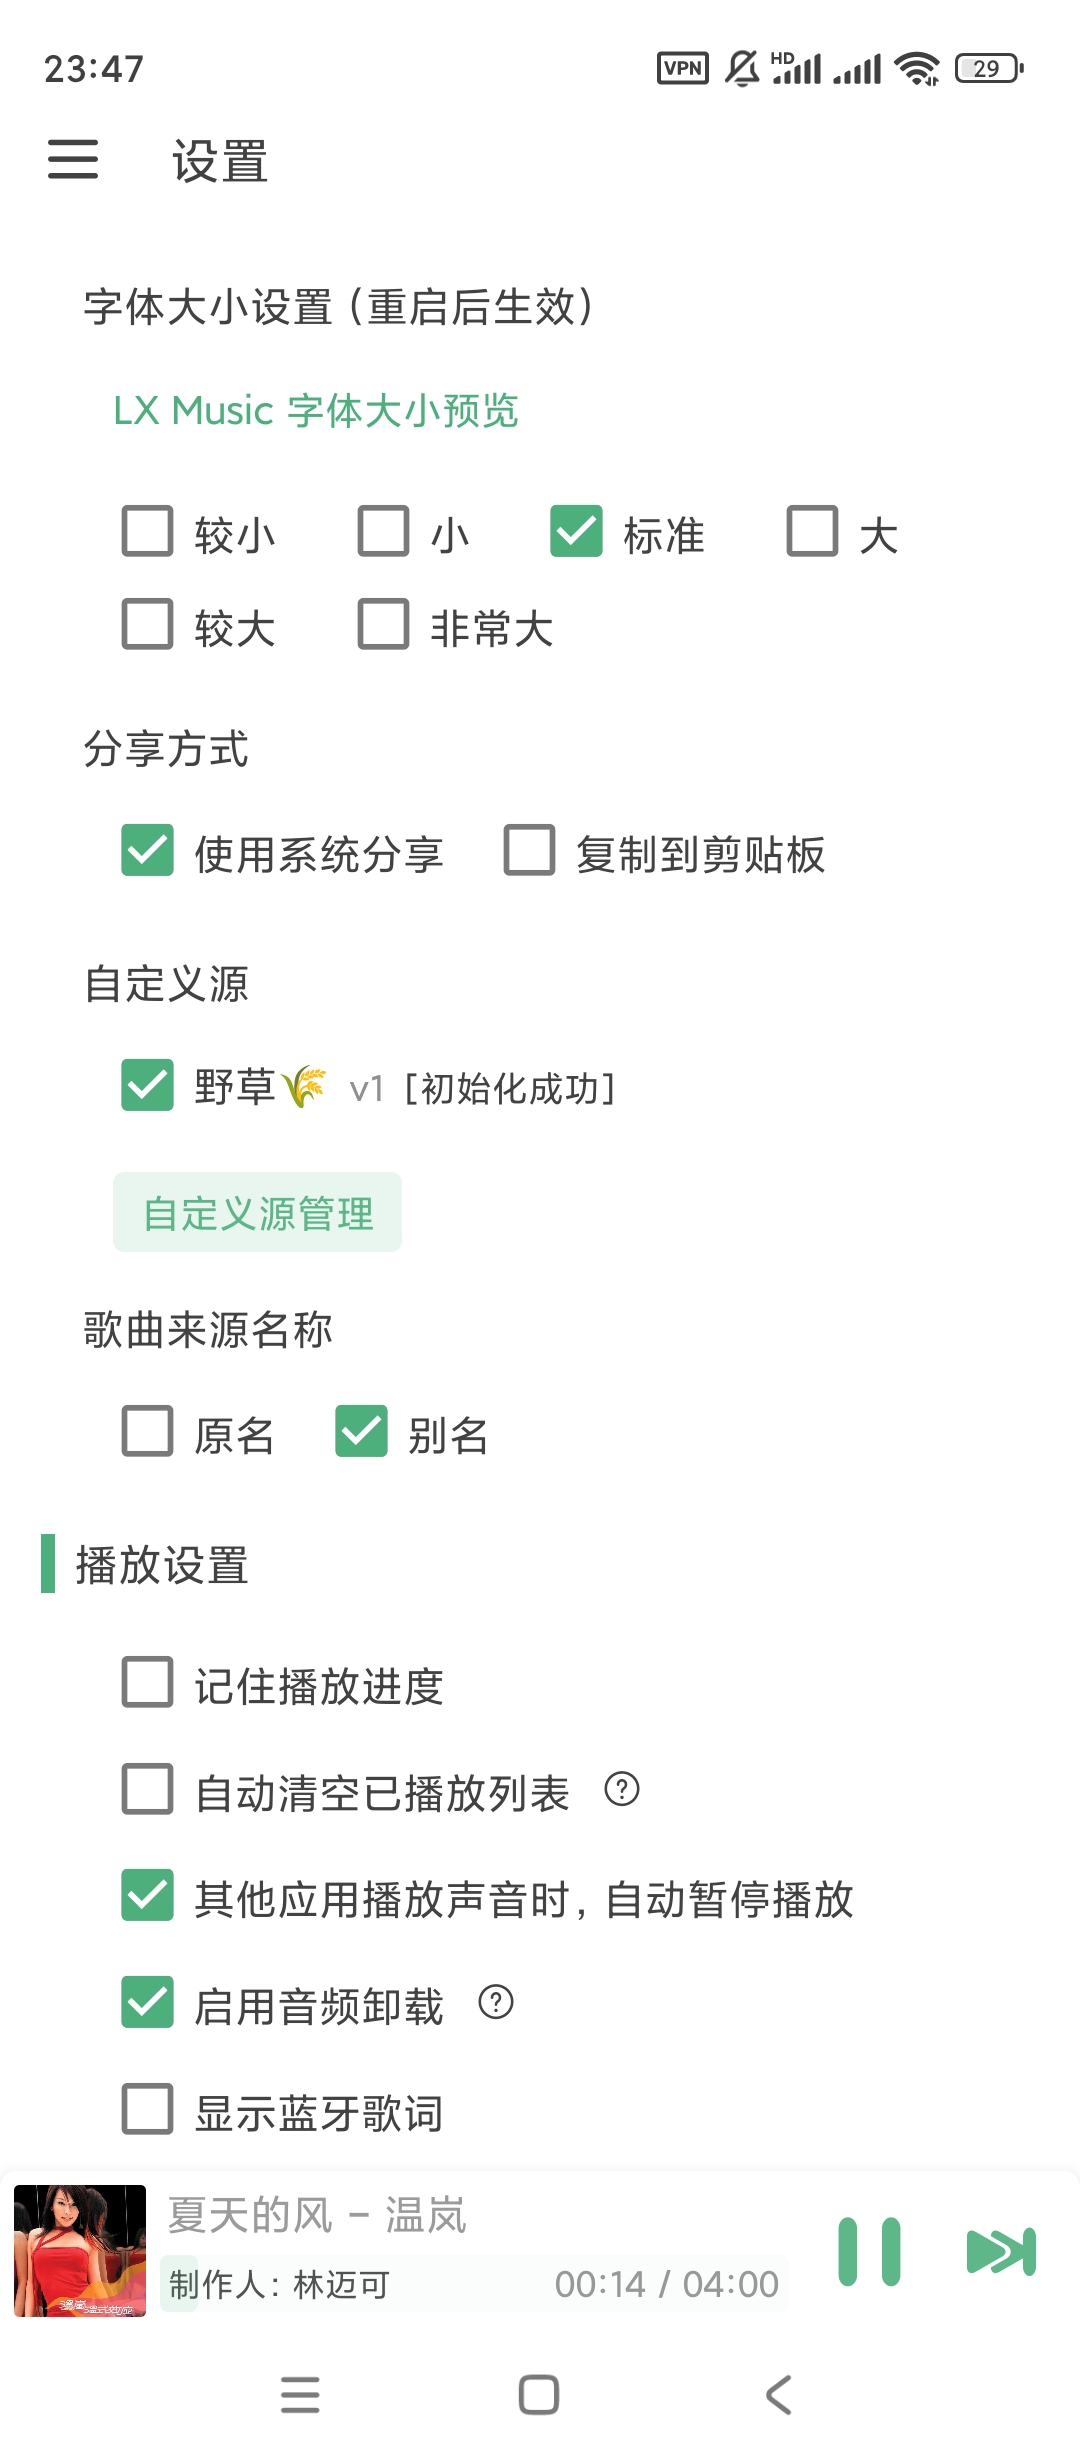Tap the VPN status bar icon
The width and height of the screenshot is (1080, 2460).
point(682,68)
